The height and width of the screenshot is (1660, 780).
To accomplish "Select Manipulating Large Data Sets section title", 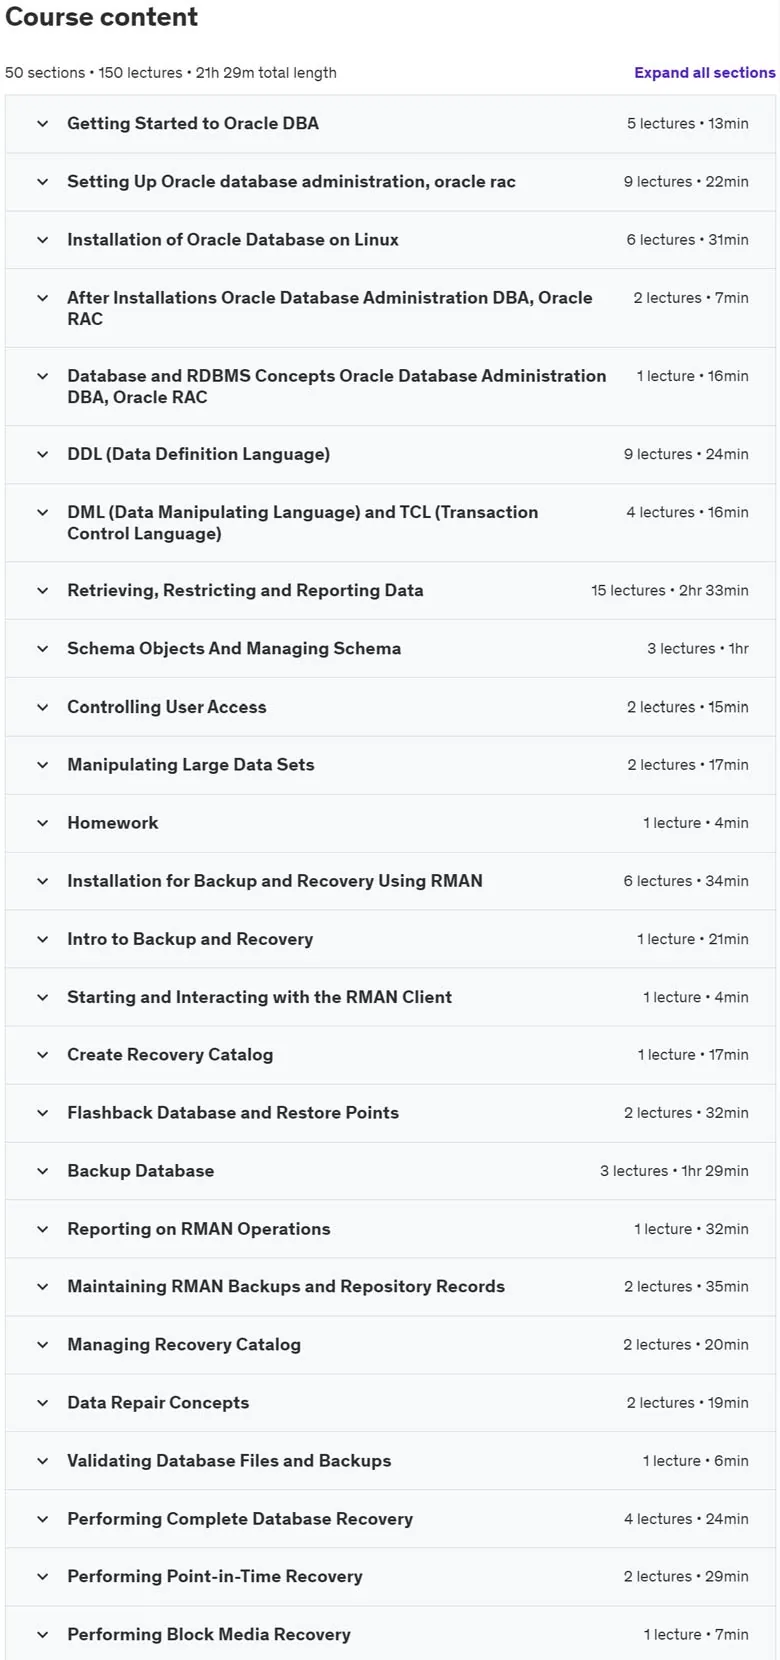I will [191, 764].
